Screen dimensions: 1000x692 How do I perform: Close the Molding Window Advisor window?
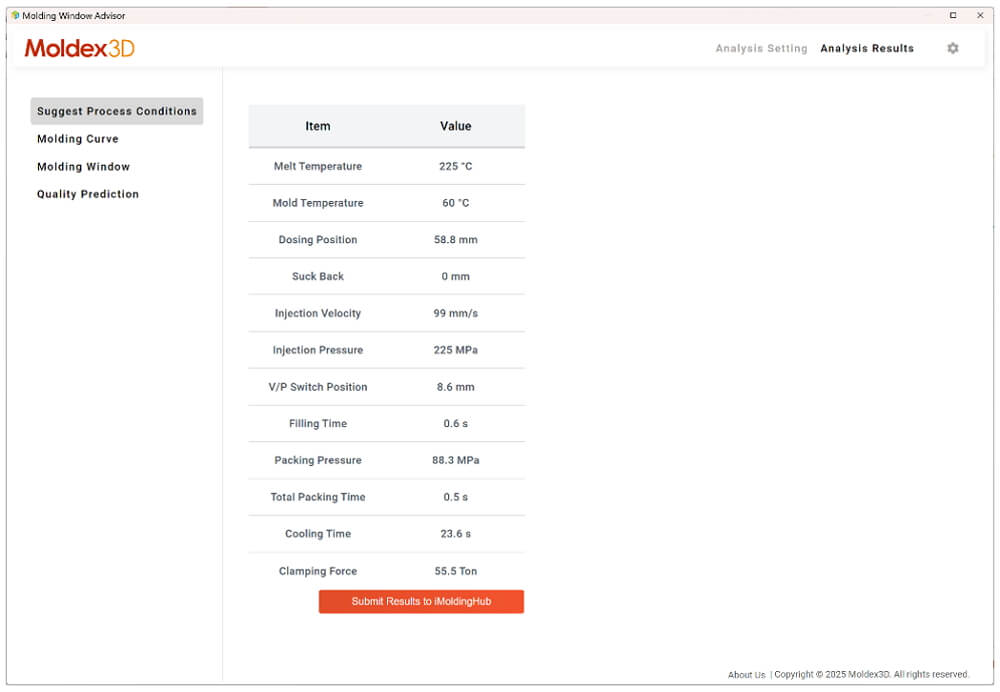[980, 15]
